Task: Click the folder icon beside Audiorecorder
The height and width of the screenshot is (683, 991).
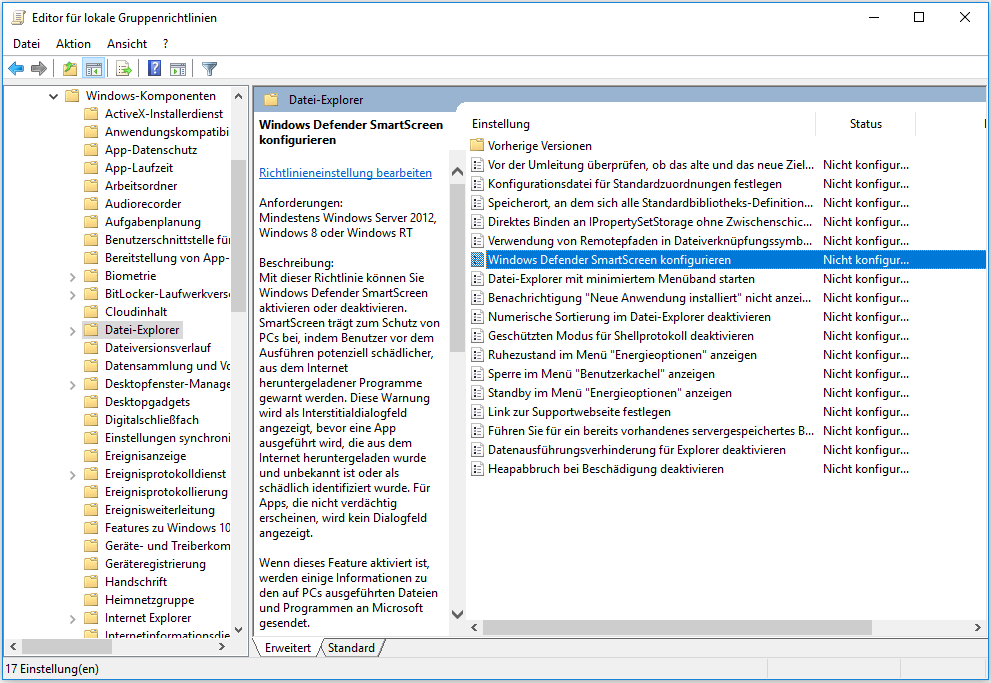Action: point(92,203)
